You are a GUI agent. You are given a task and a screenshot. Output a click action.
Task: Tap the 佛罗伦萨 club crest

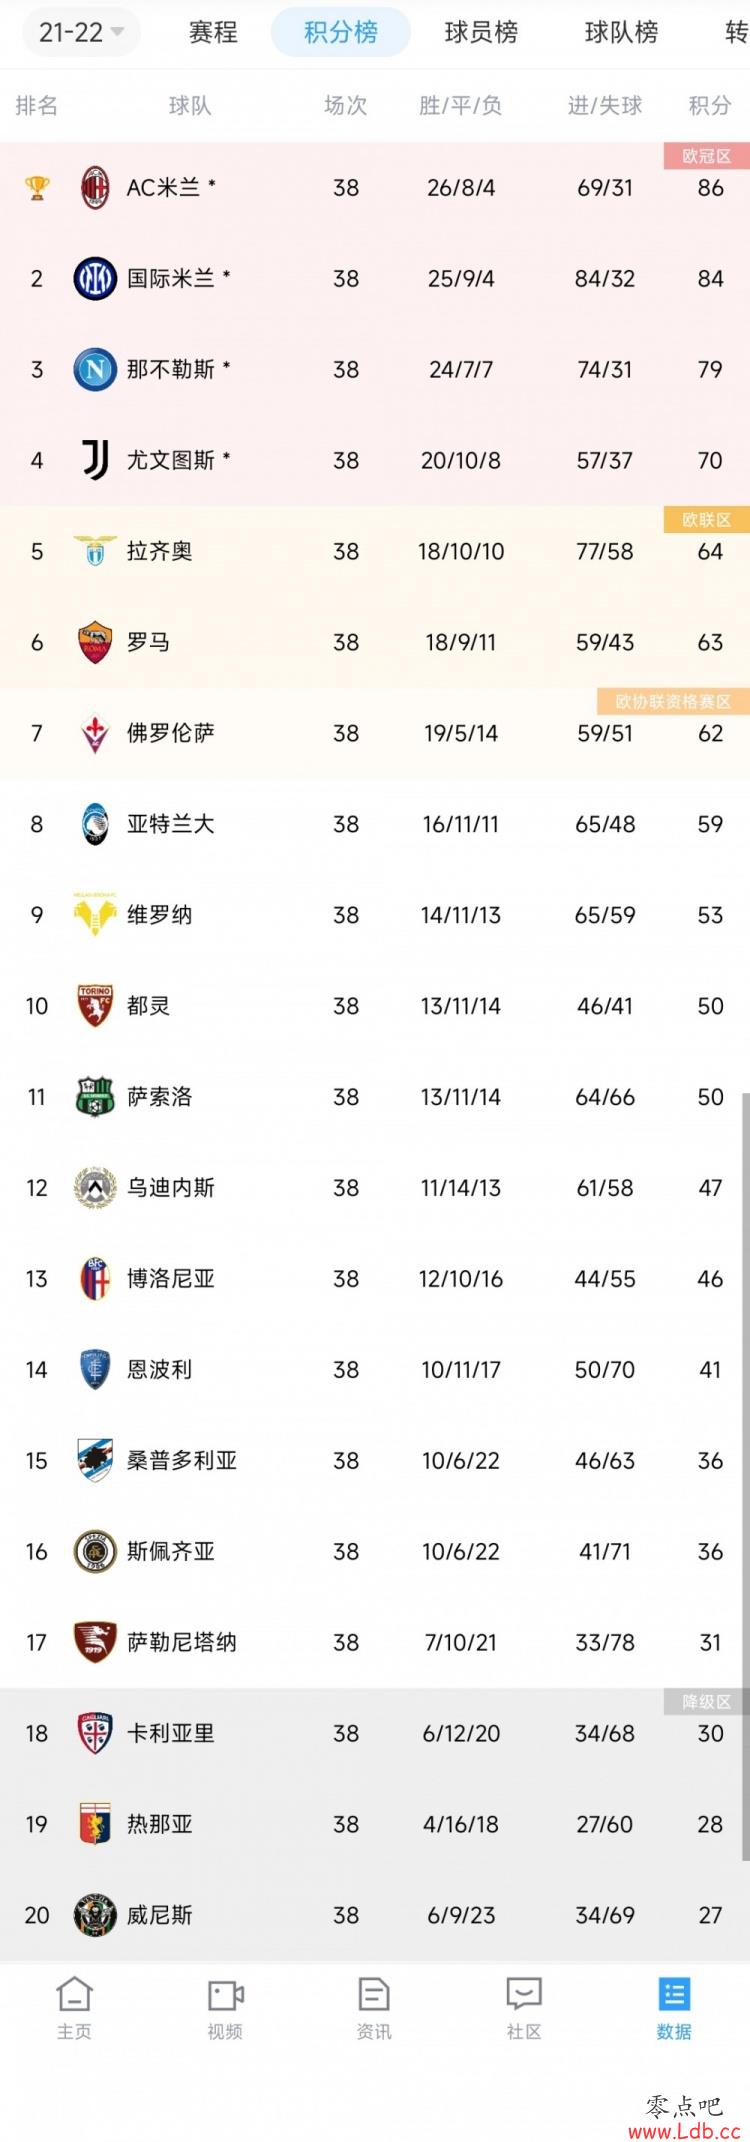click(x=95, y=733)
